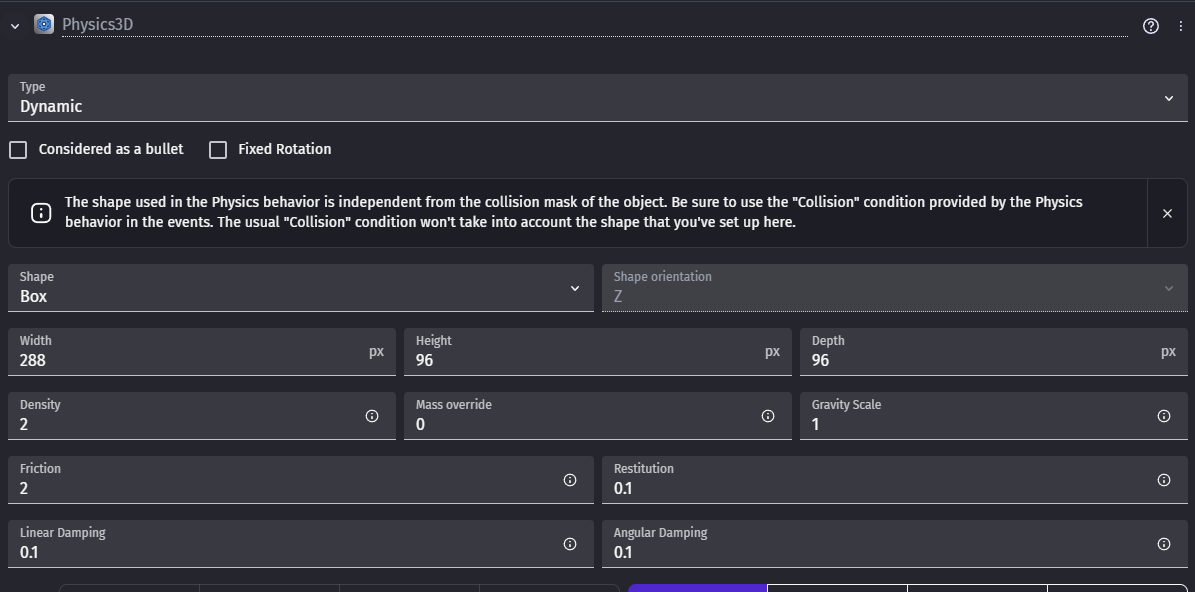The height and width of the screenshot is (592, 1195).
Task: Click the Physics3D behavior icon
Action: coord(44,25)
